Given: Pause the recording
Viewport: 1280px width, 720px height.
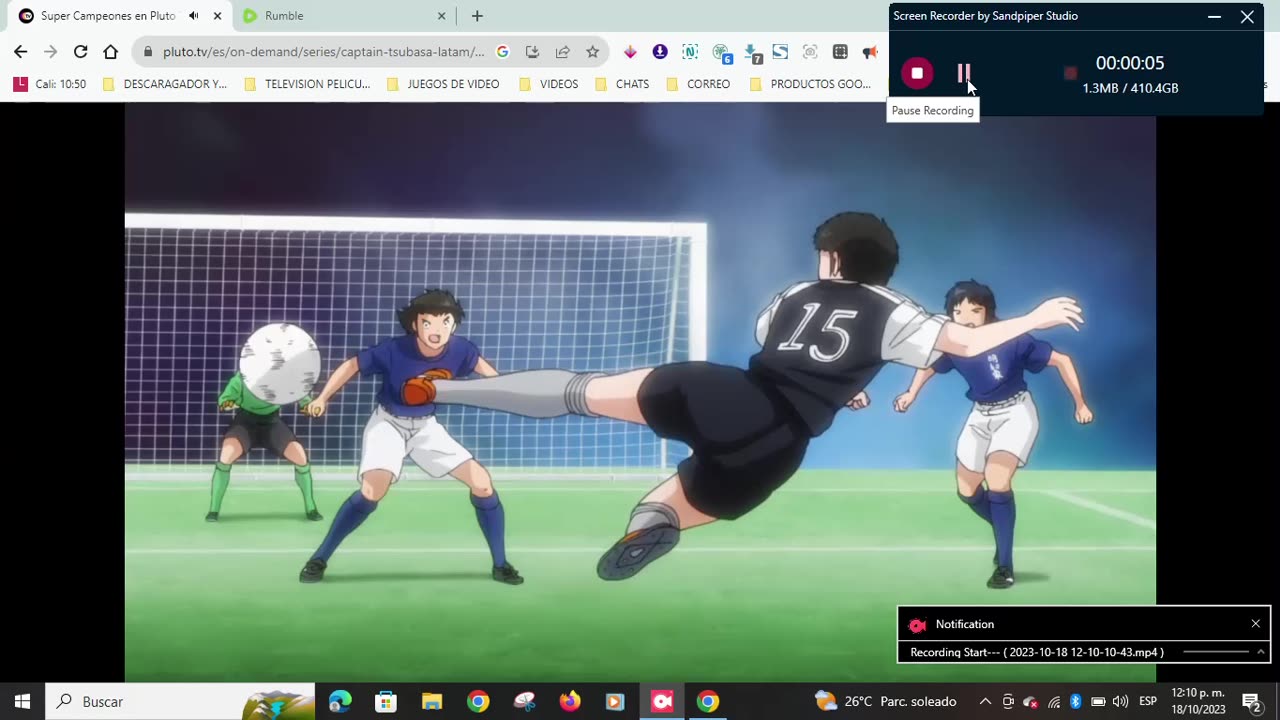Looking at the screenshot, I should (x=963, y=73).
